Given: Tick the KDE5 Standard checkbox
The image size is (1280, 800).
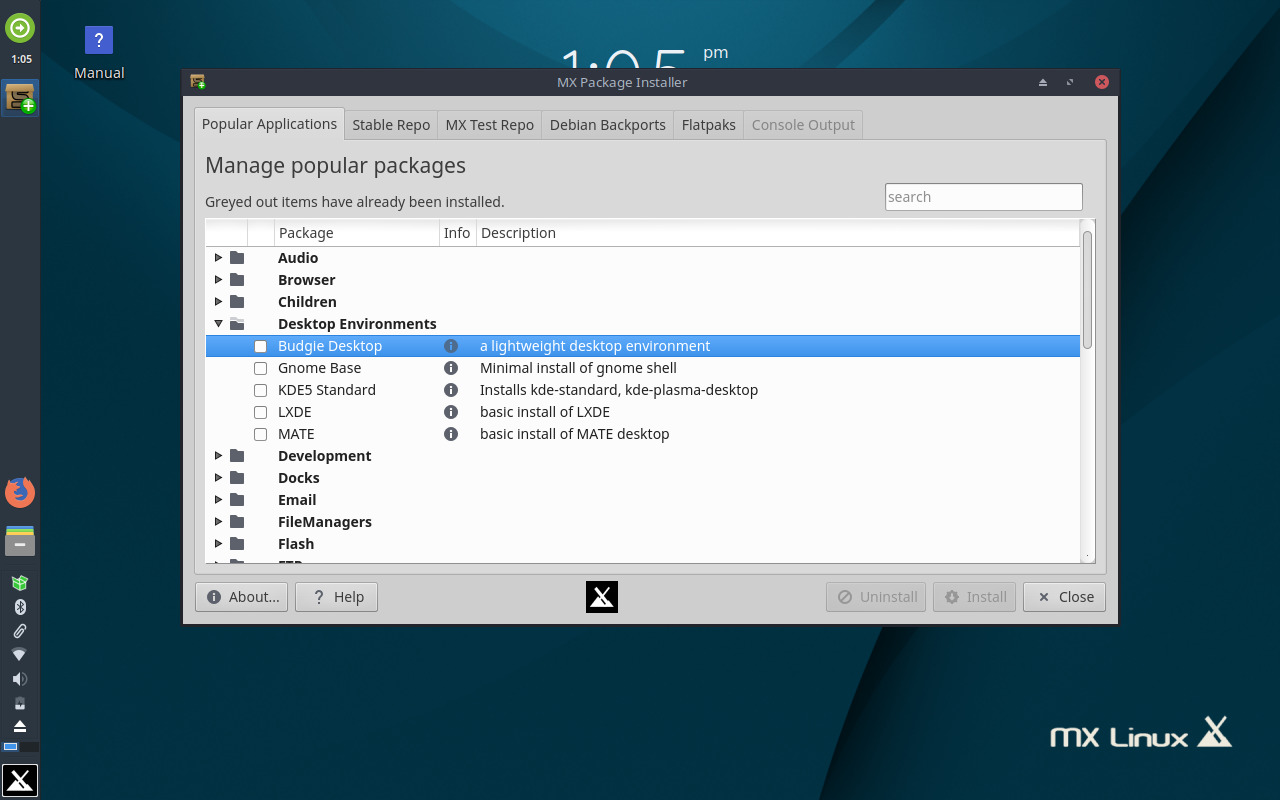Looking at the screenshot, I should pos(260,390).
